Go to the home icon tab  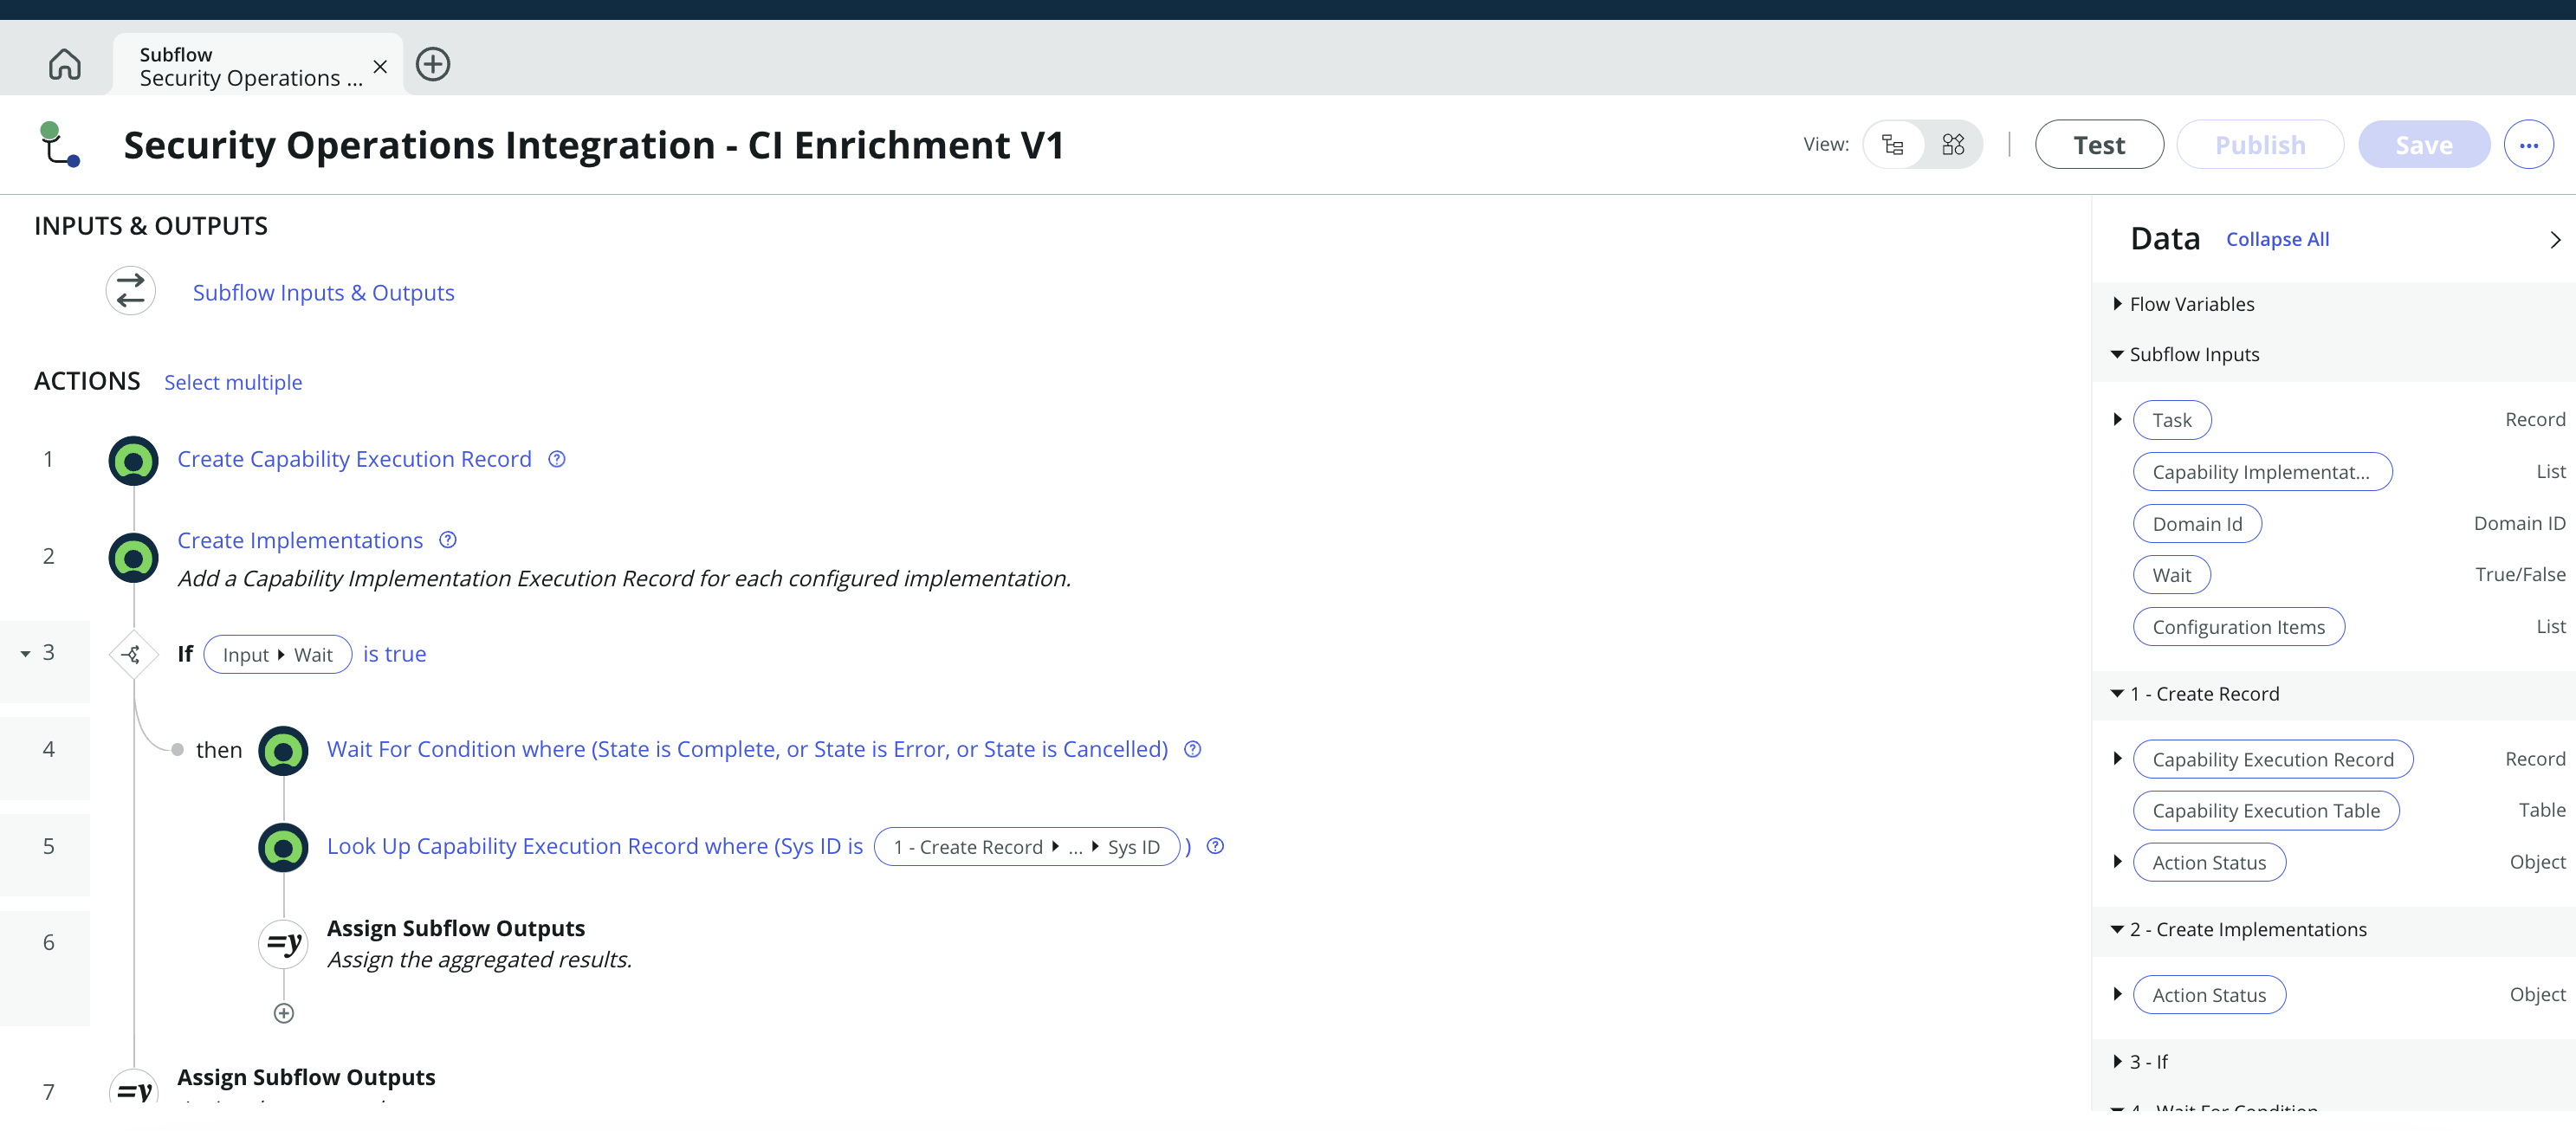point(65,64)
